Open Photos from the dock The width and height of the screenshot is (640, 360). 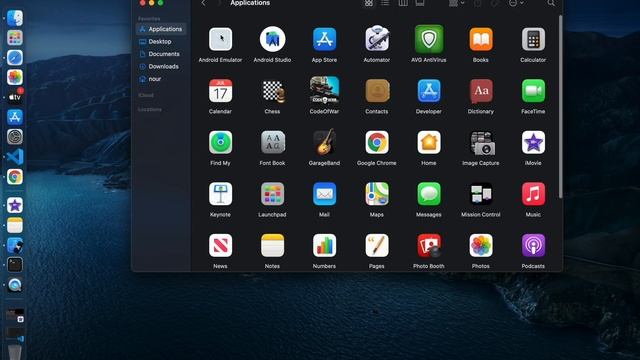(15, 77)
